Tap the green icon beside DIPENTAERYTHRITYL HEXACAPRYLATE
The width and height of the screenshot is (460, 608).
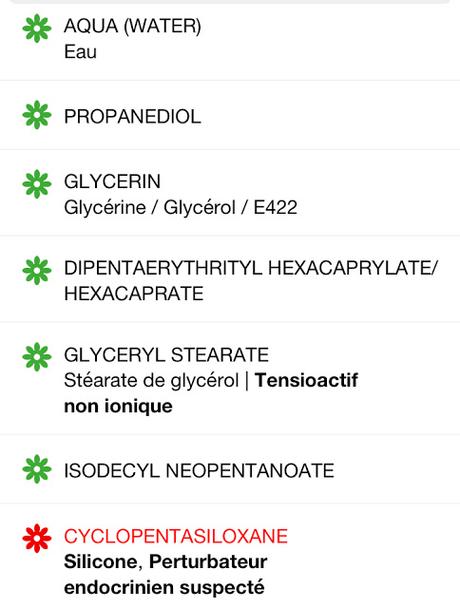click(x=37, y=271)
